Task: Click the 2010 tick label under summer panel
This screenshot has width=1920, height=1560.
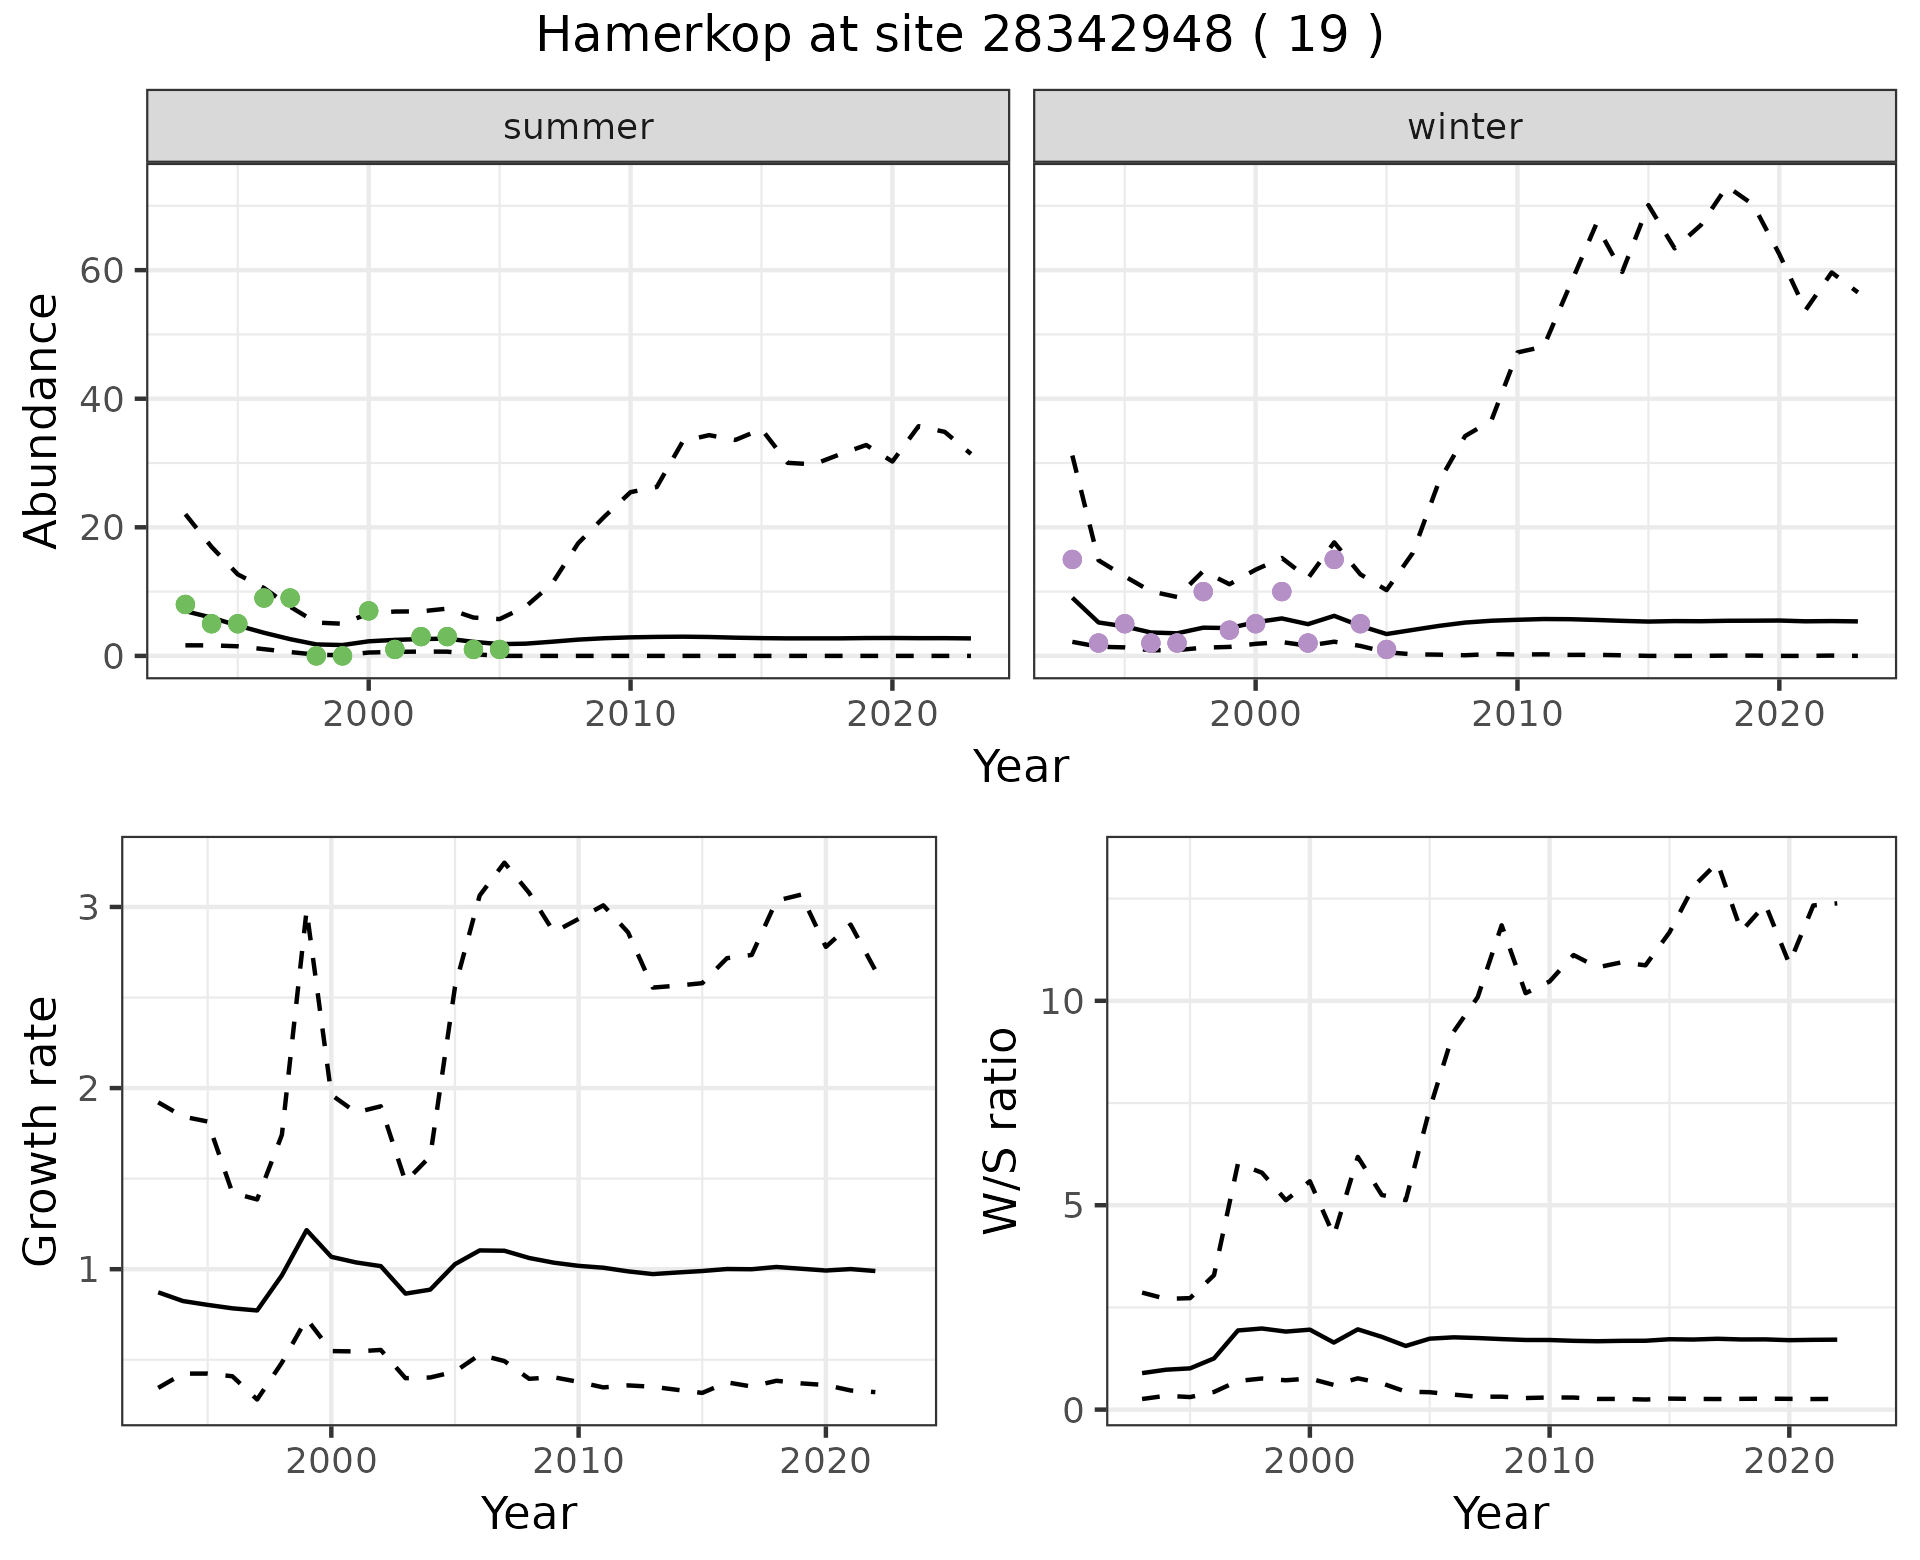Action: (x=630, y=714)
